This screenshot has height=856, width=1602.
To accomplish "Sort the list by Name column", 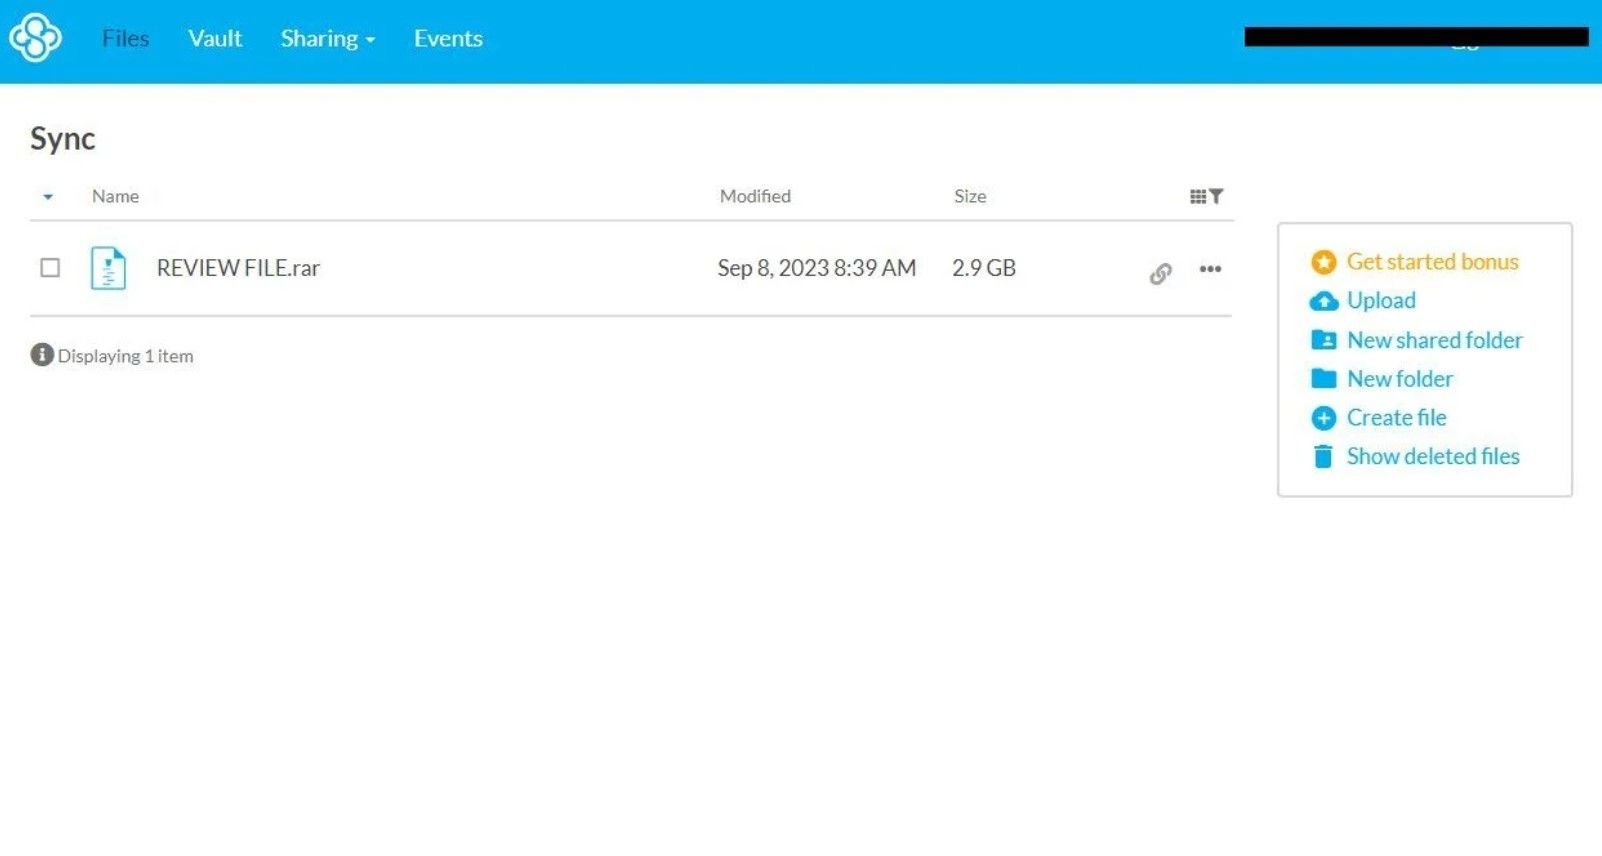I will [x=115, y=196].
